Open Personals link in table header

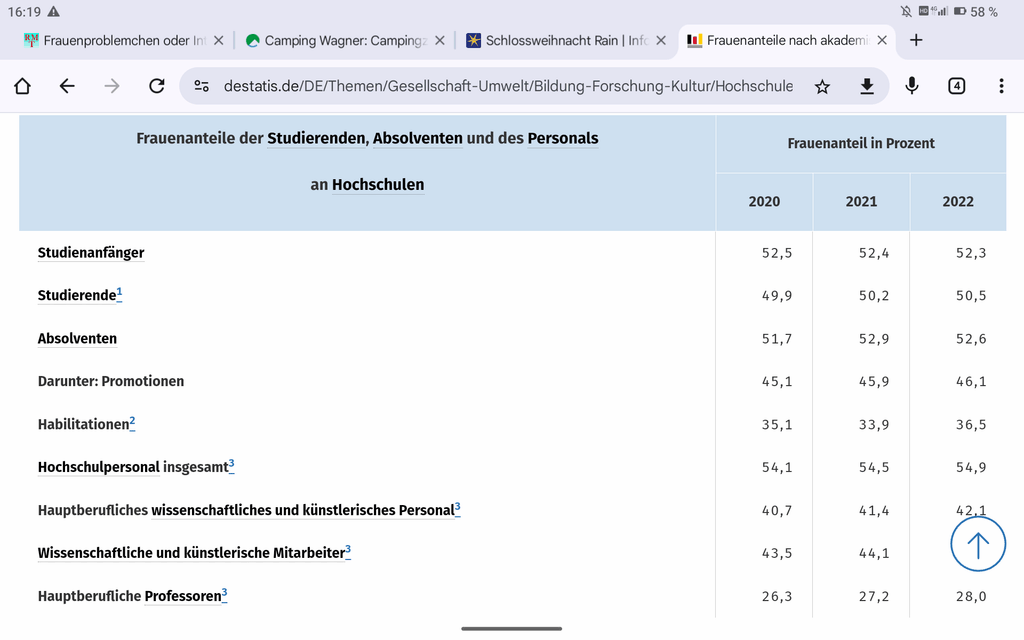tap(563, 138)
